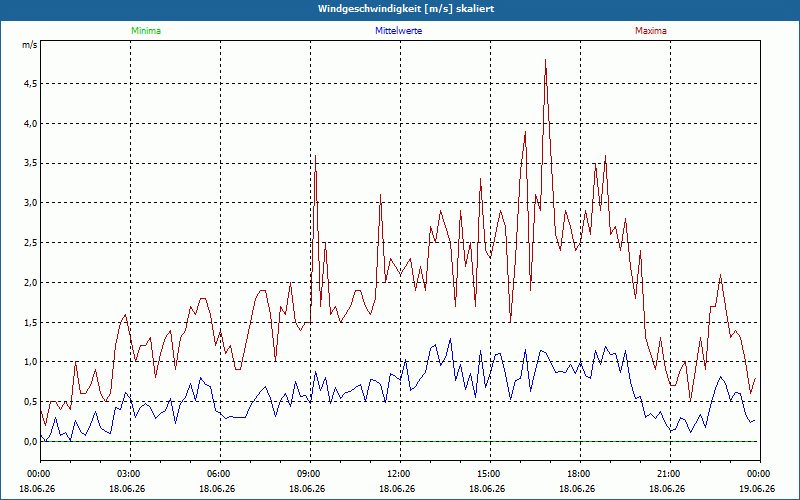Click the 15:00 time axis label
Viewport: 800px width, 500px height.
click(488, 474)
